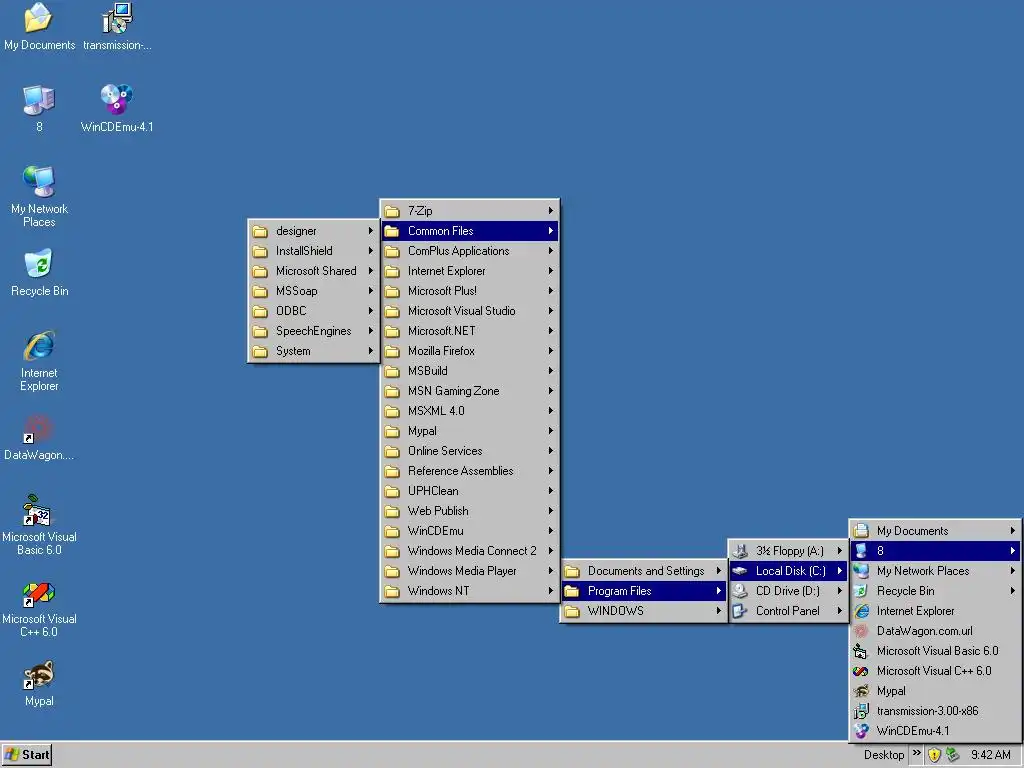This screenshot has width=1024, height=768.
Task: Expand the Mypal folder submenu arrow
Action: 551,431
